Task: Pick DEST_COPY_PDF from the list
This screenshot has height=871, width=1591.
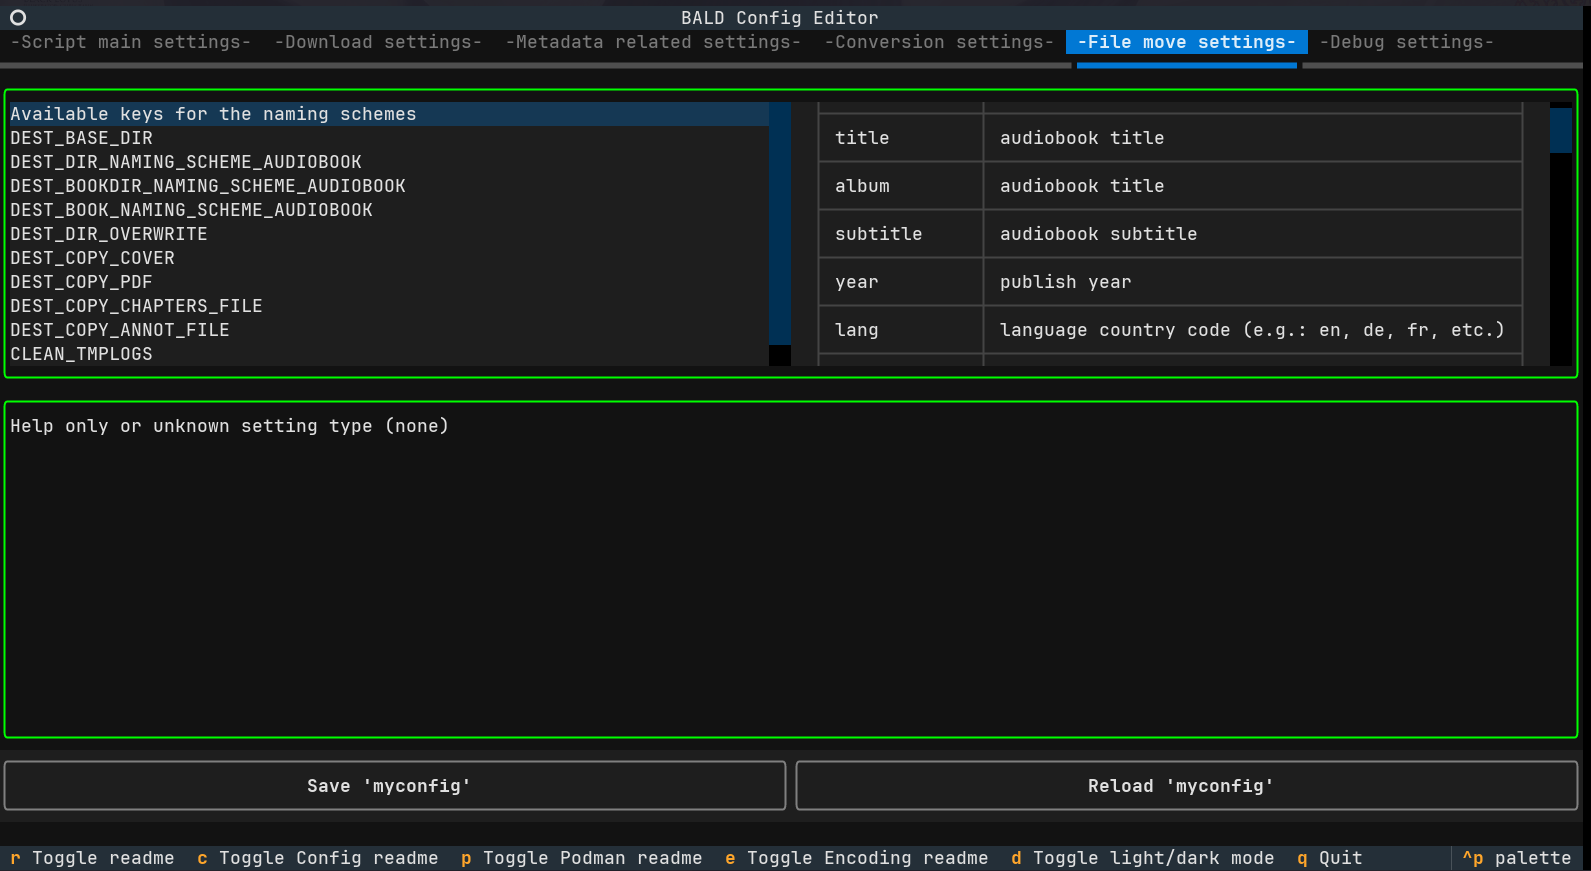Action: [x=82, y=282]
